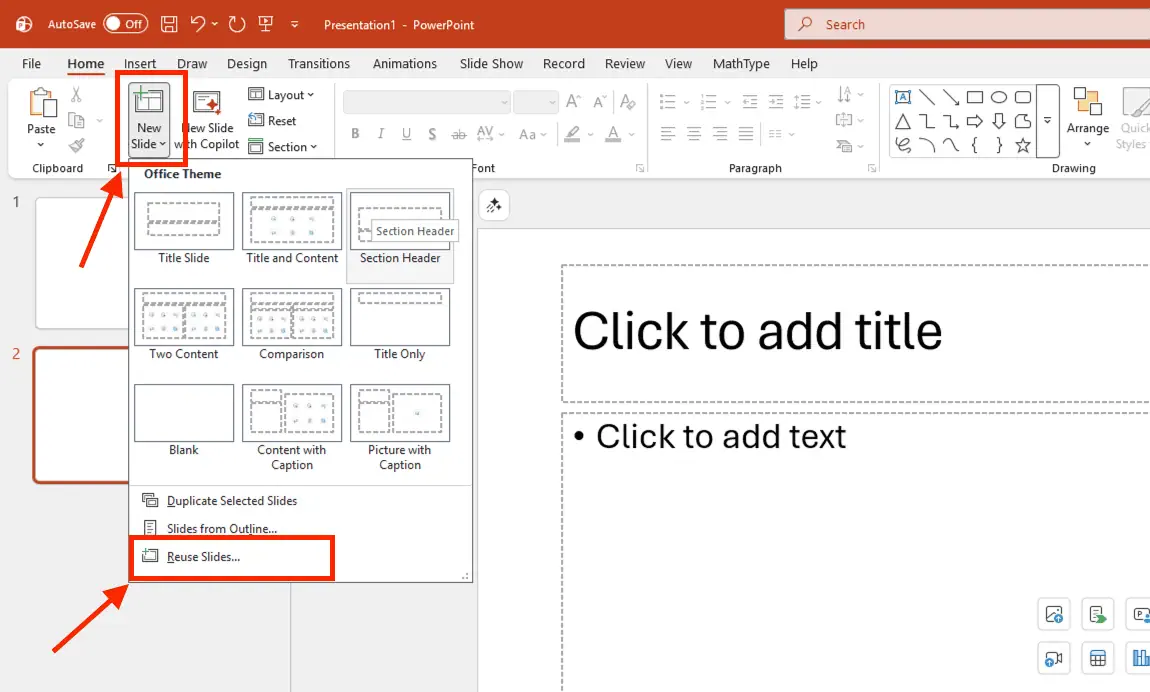Click the Copy icon
The height and width of the screenshot is (692, 1150).
pos(76,120)
